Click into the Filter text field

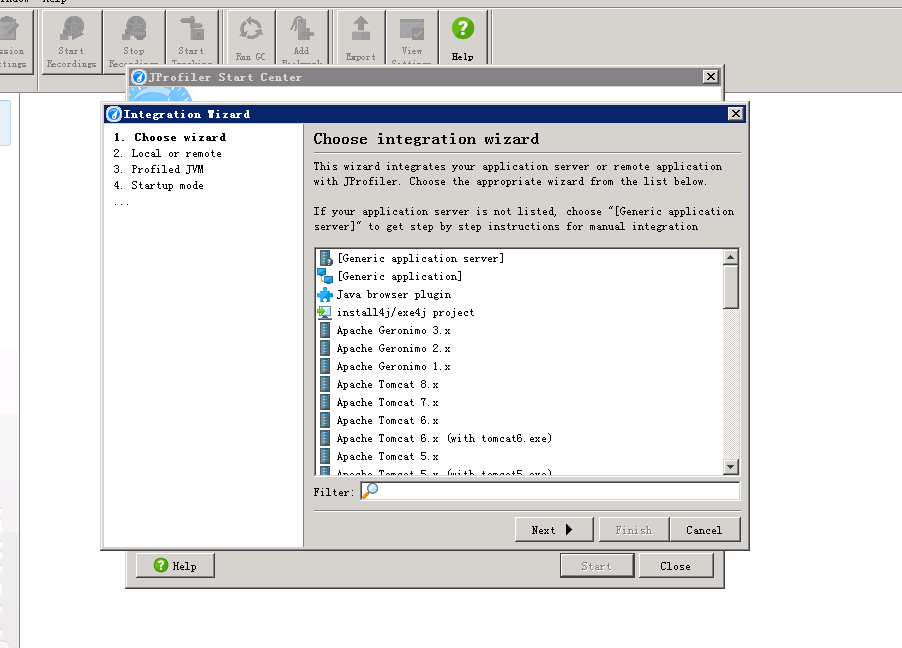click(550, 491)
